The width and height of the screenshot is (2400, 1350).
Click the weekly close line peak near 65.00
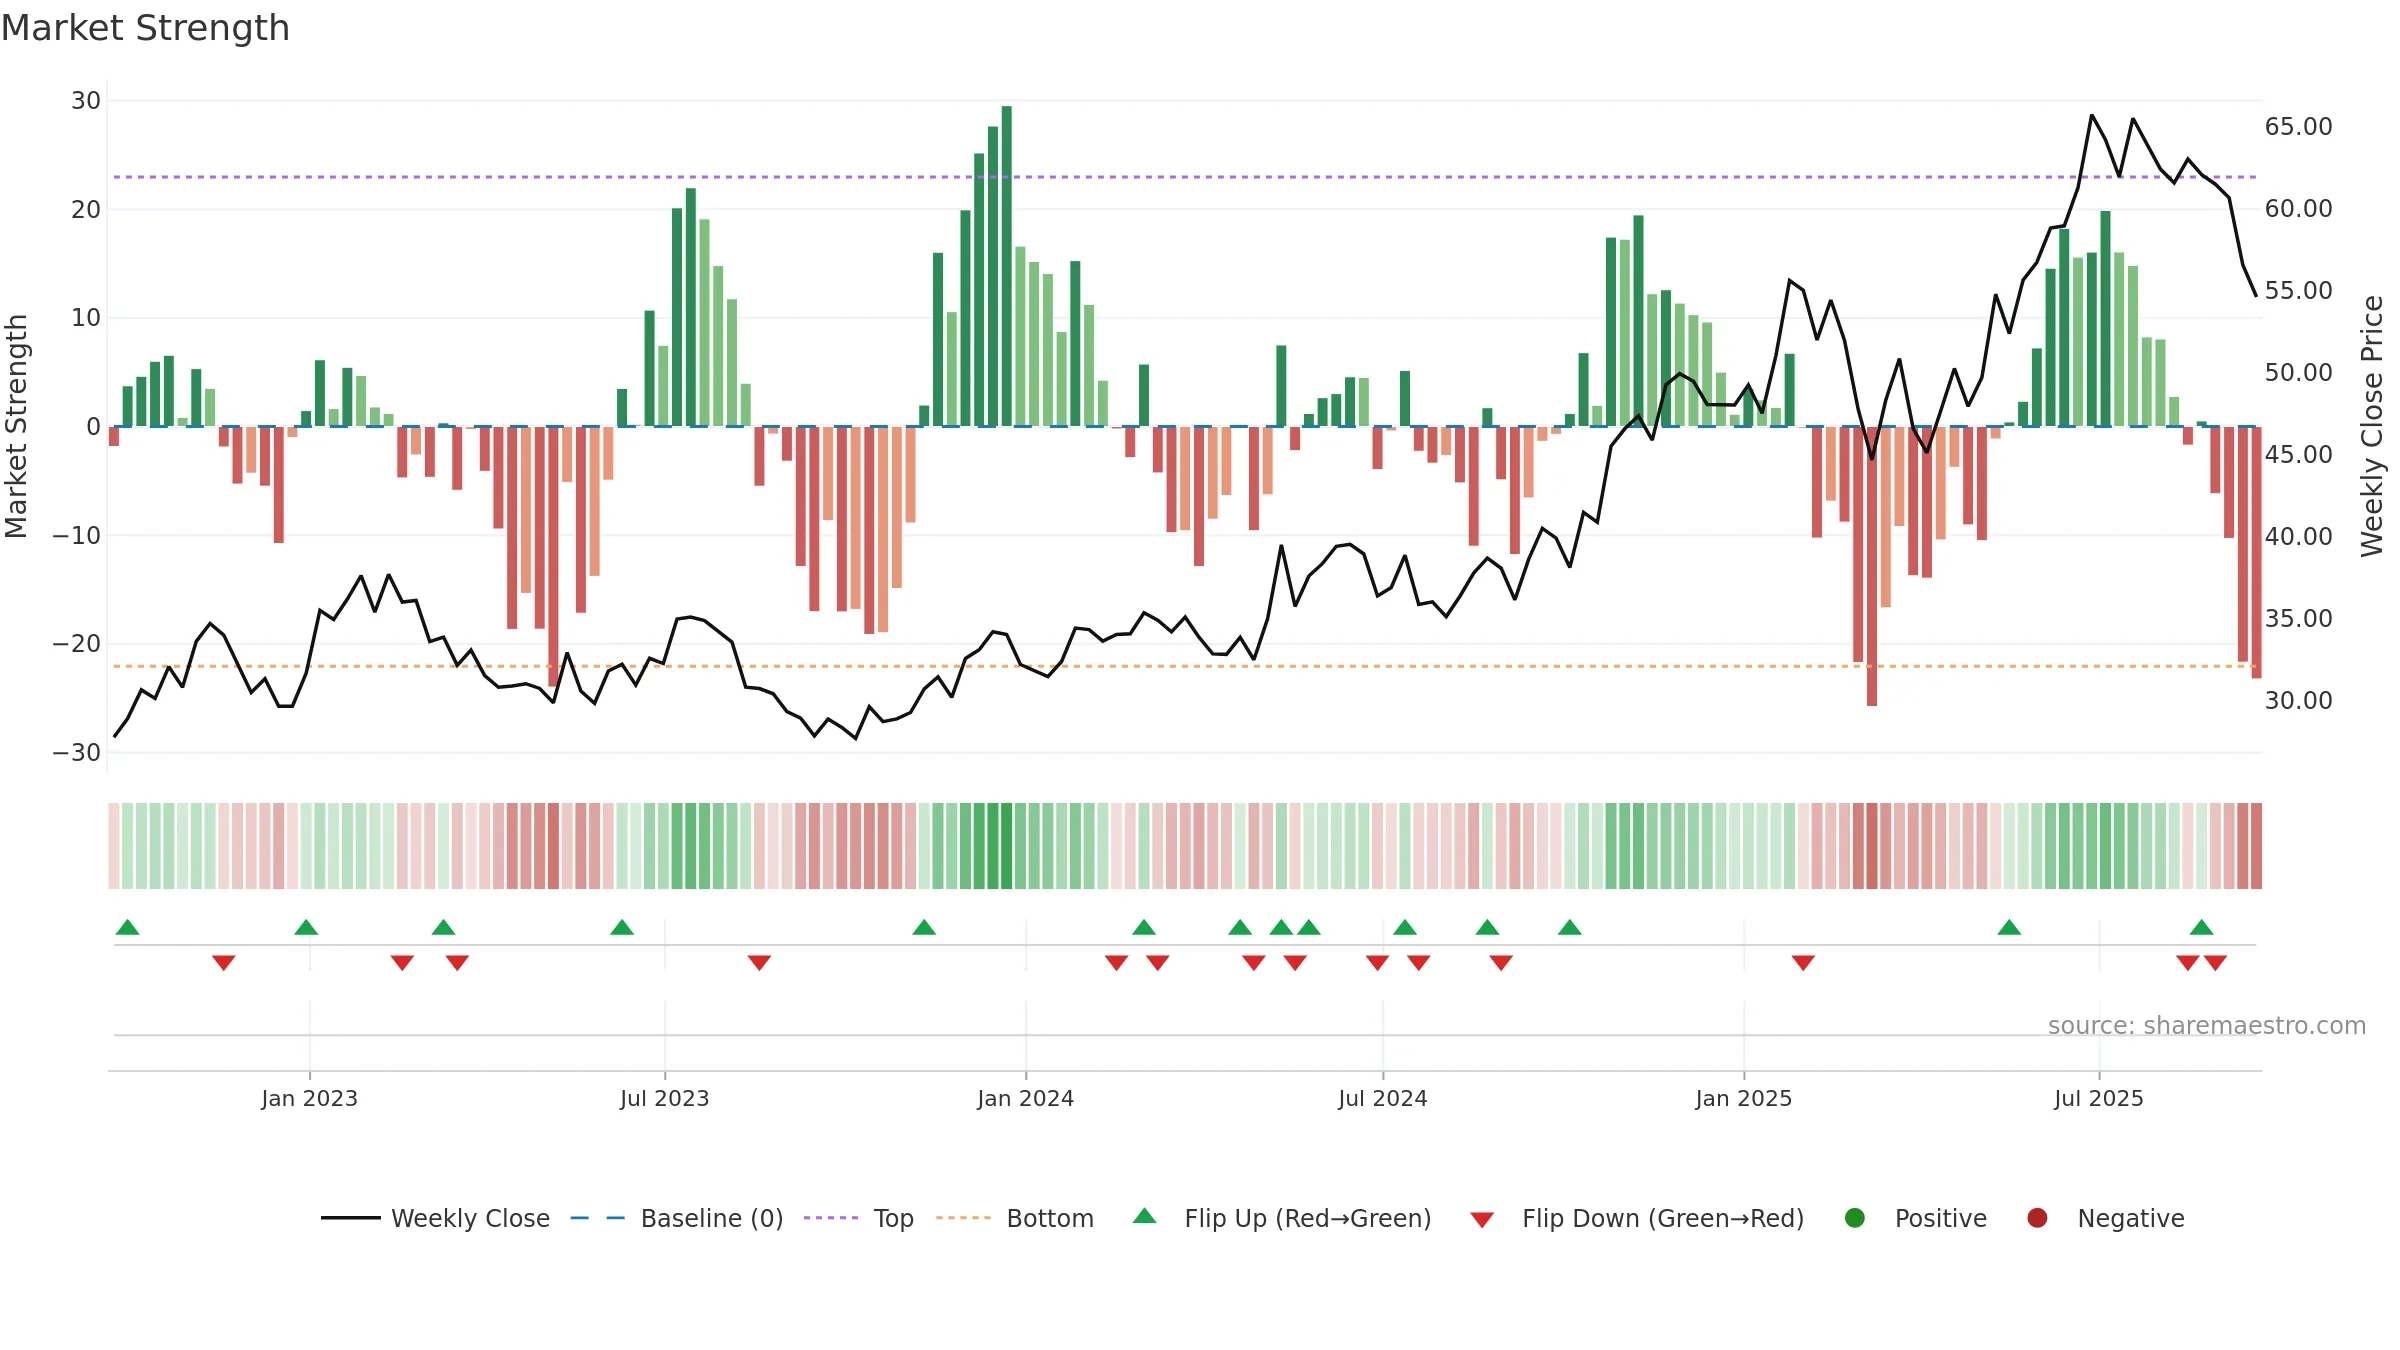point(2091,116)
